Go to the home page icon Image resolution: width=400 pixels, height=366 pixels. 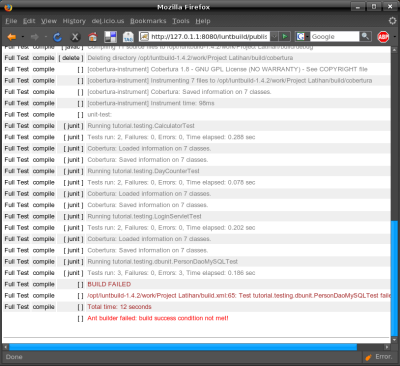click(93, 37)
